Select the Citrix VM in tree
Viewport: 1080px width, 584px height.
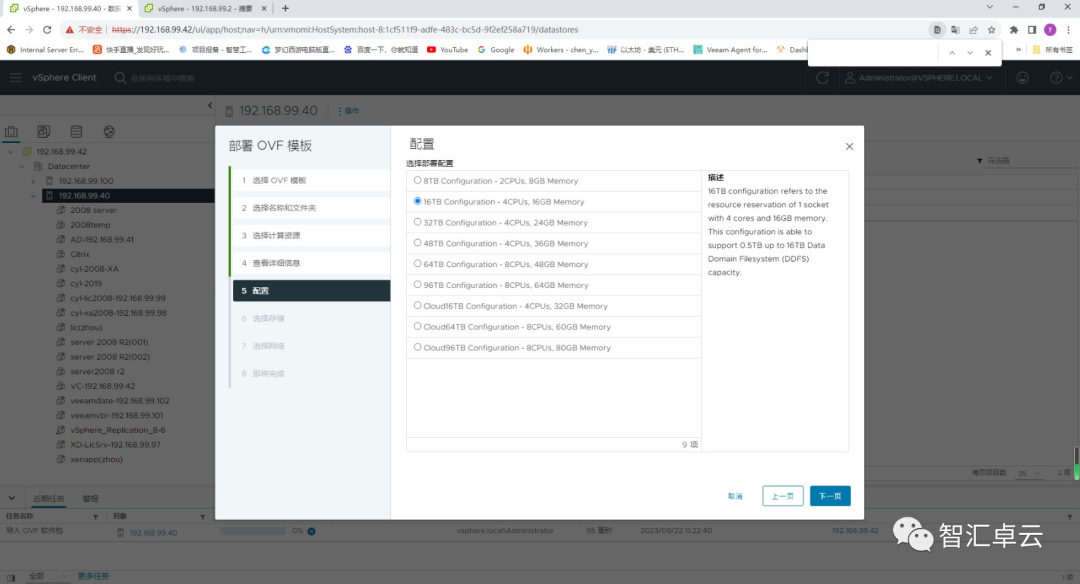(80, 254)
